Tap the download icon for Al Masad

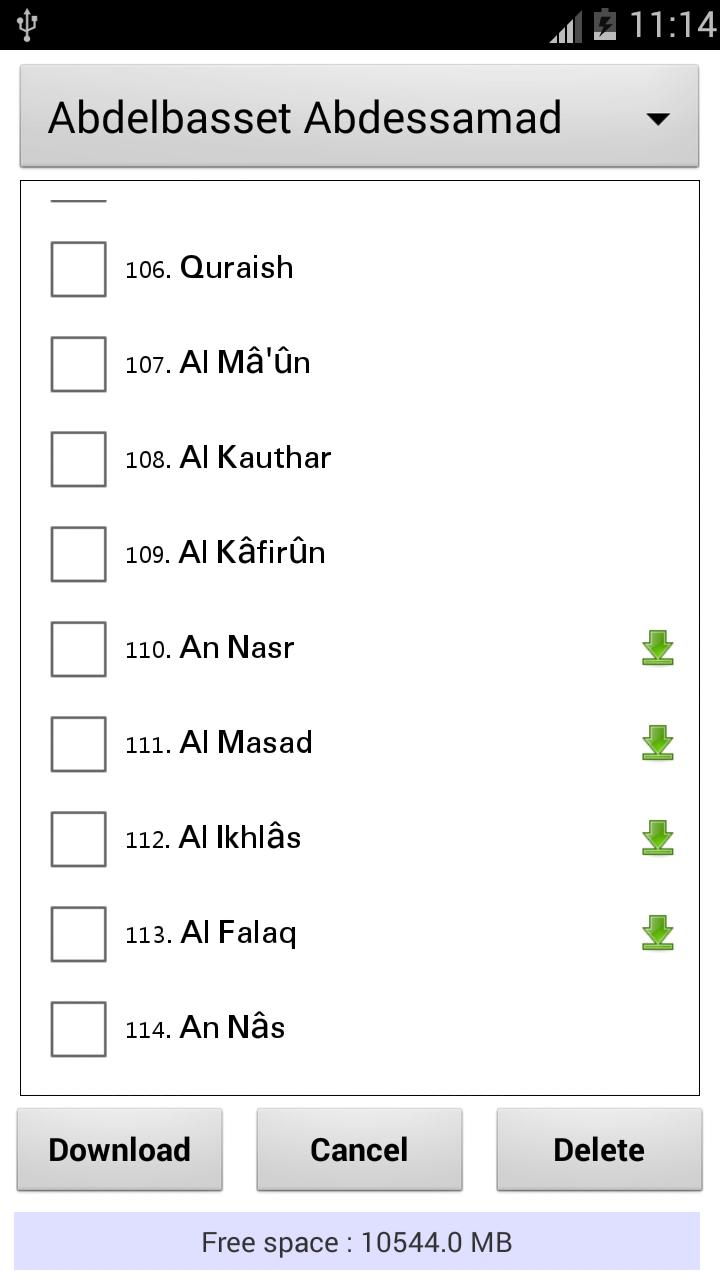click(657, 743)
